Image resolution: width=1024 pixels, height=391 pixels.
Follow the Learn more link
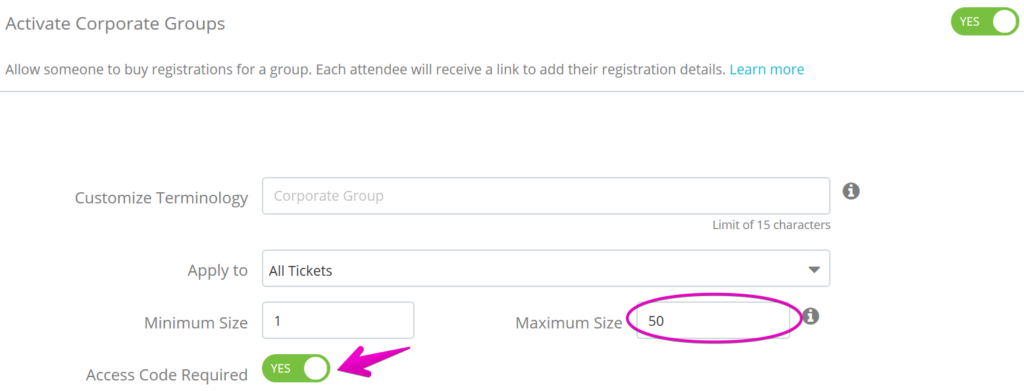tap(767, 69)
